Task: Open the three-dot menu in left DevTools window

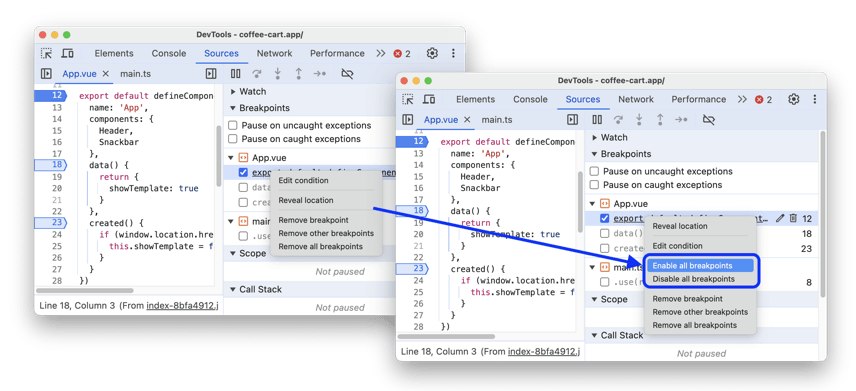Action: (453, 54)
